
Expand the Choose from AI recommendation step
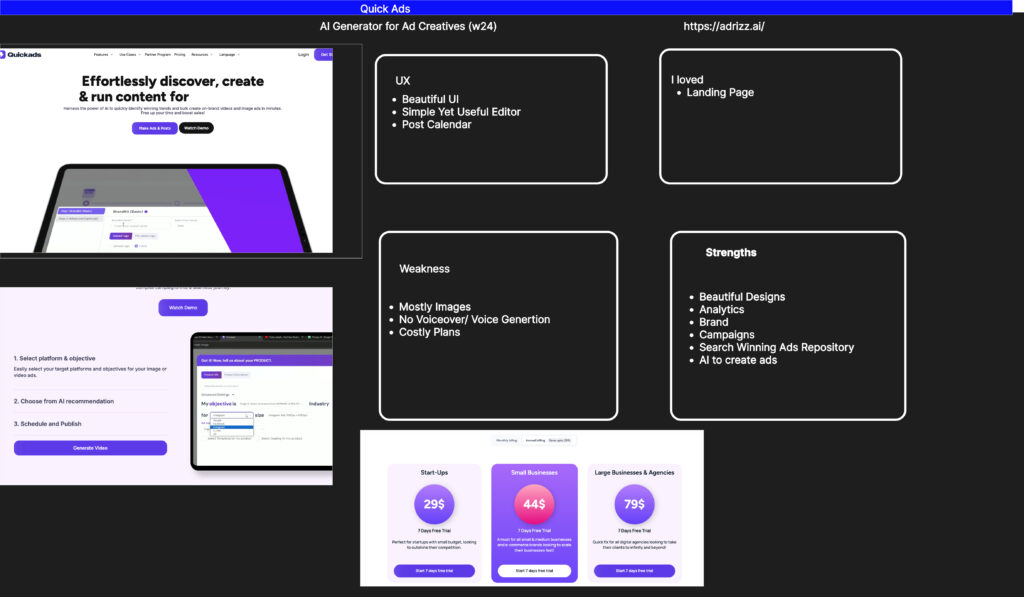point(64,401)
